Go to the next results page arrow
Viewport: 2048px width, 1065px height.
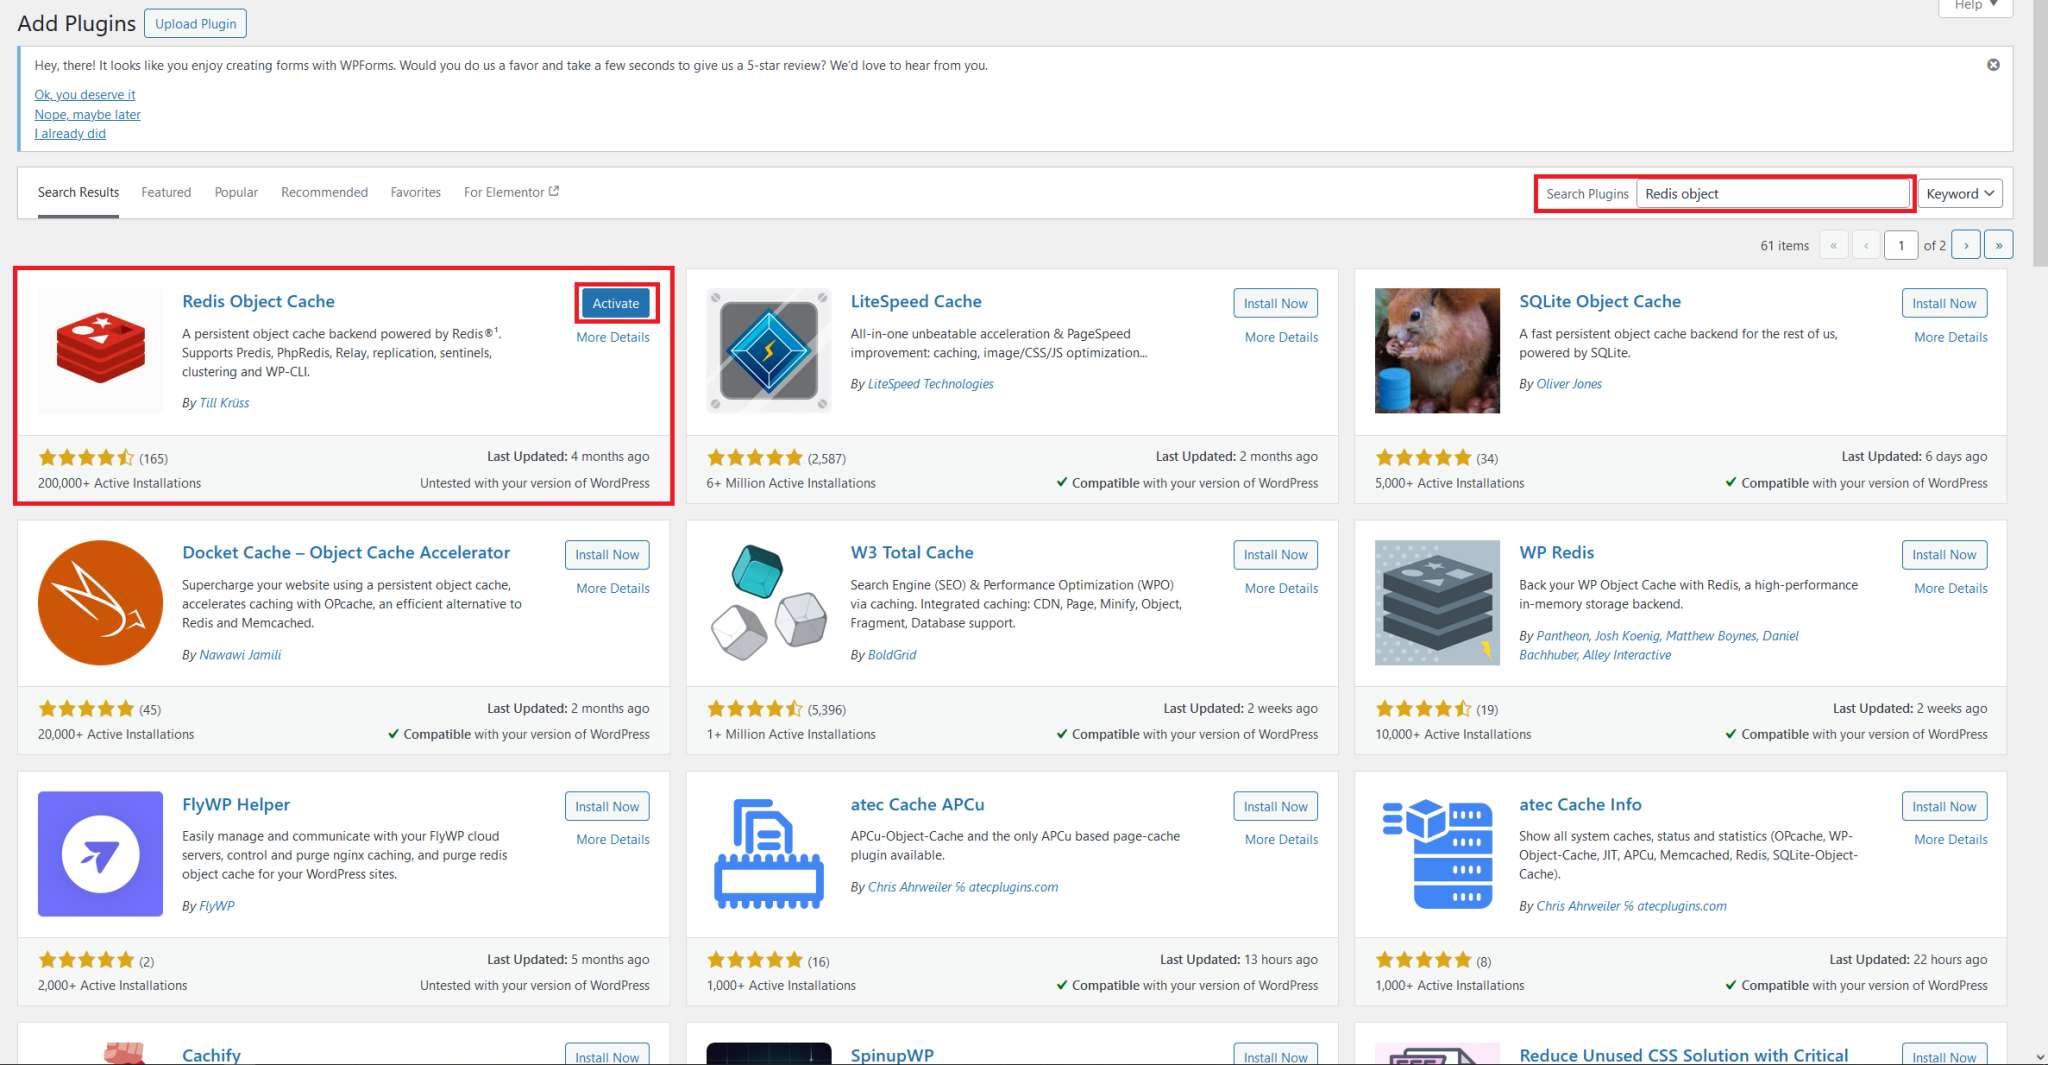click(x=1966, y=245)
